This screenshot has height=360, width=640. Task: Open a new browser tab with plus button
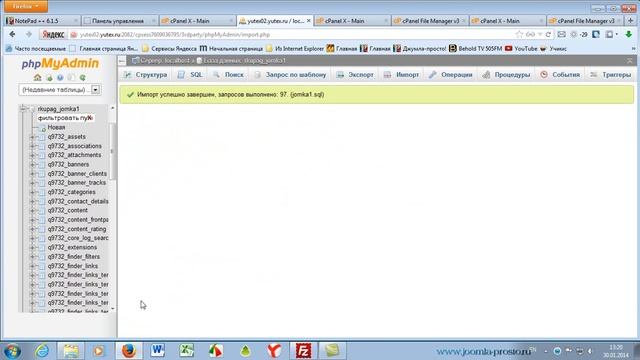click(x=631, y=20)
